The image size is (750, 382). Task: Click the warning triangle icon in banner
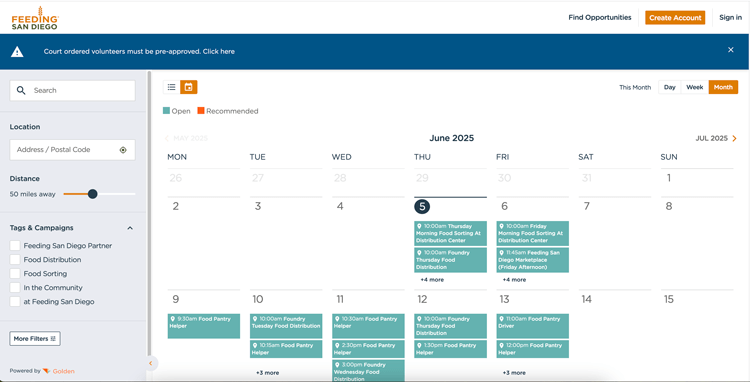17,52
